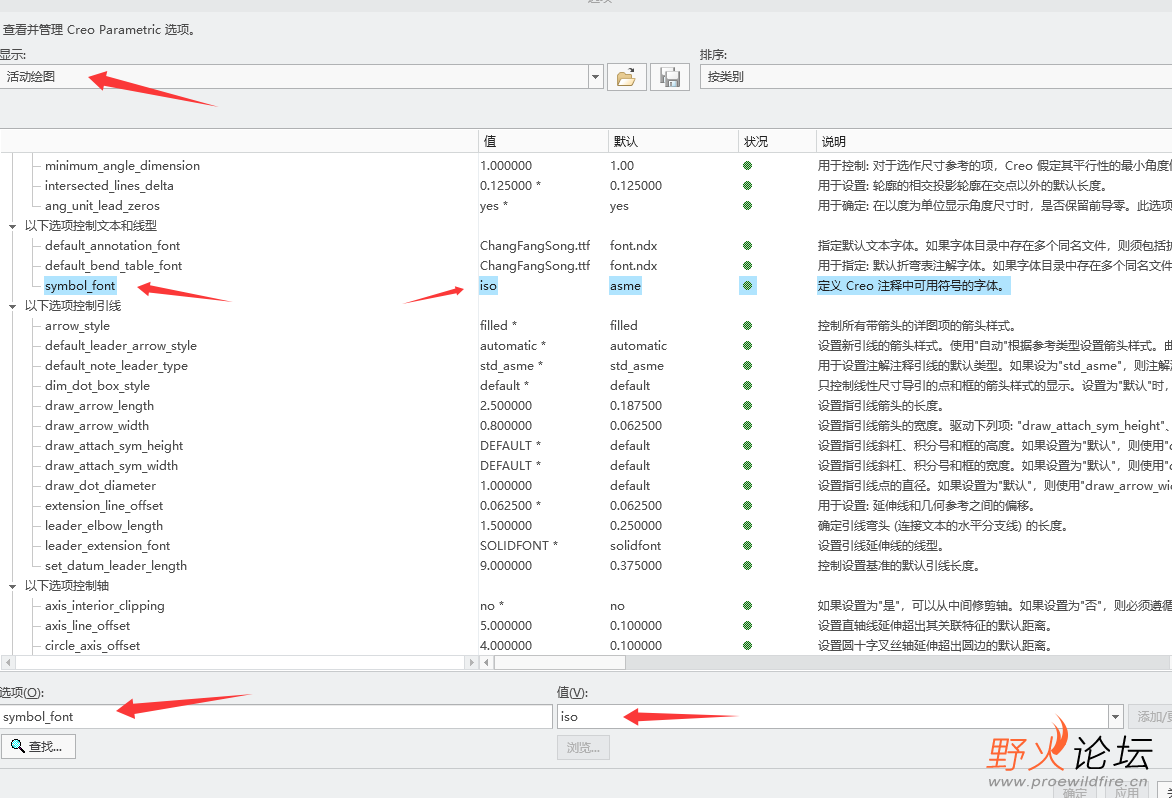Screen dimensions: 1172x798
Task: Click the green status dot for symbol_font
Action: tap(747, 285)
